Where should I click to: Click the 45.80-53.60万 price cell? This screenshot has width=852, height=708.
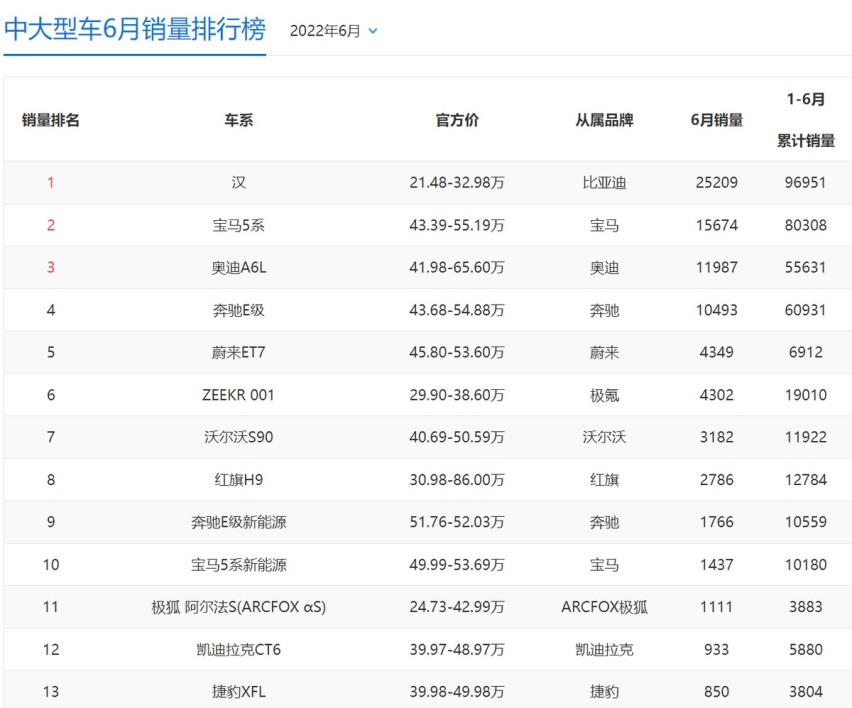457,352
